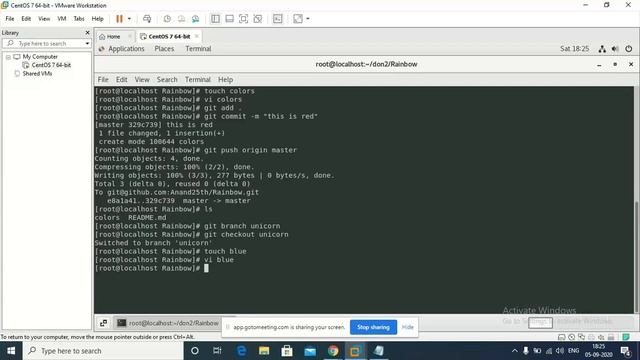Pause the virtual machine
The image size is (640, 360).
pyautogui.click(x=119, y=19)
